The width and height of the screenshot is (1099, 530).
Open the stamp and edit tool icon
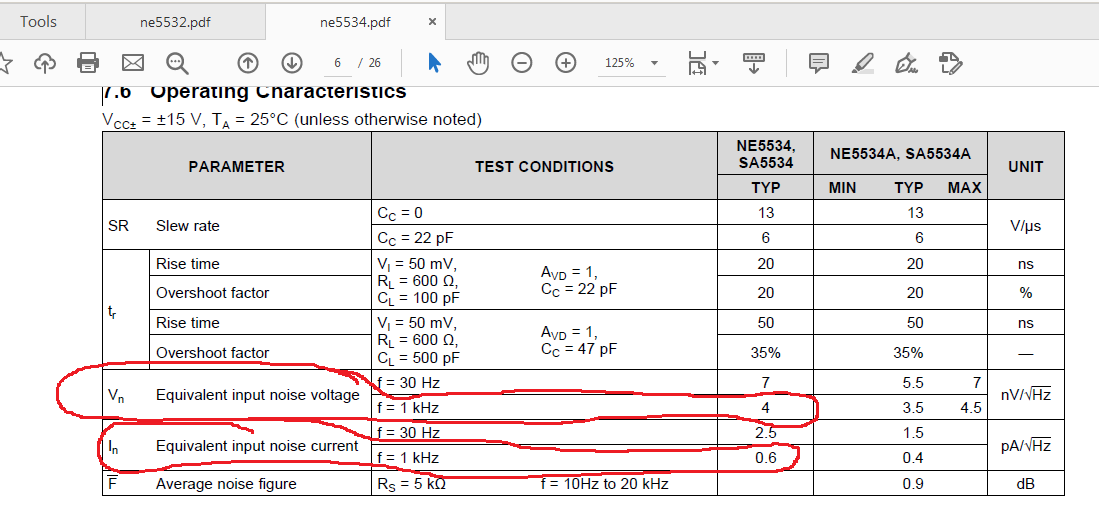tap(951, 63)
